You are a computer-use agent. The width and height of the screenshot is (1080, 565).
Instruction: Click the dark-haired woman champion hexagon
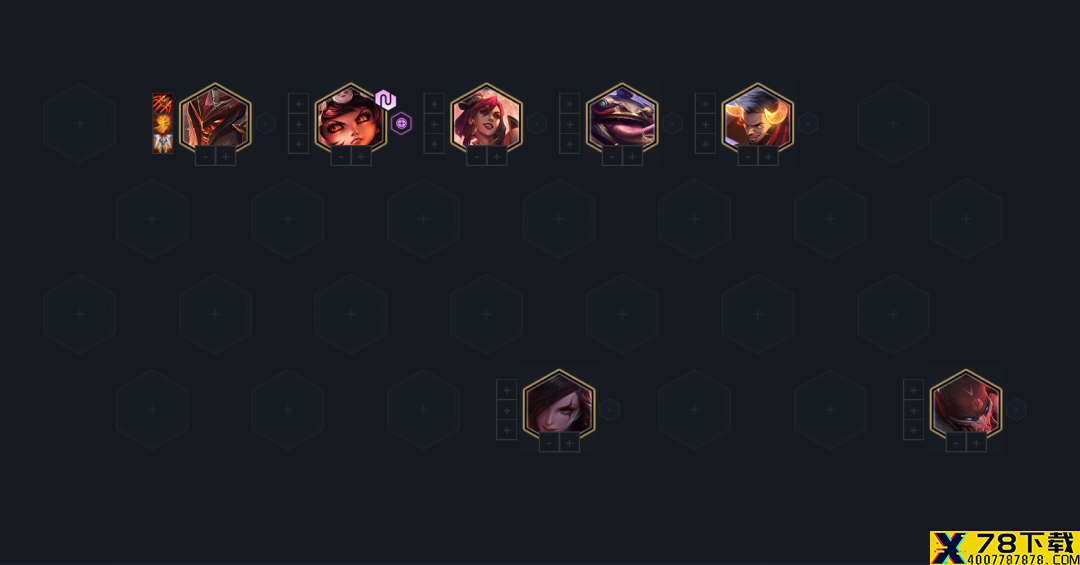[x=559, y=404]
